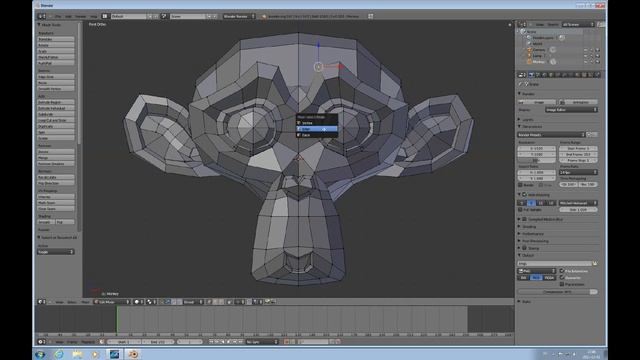Toggle Camera visibility eye in outliner
The image size is (640, 360).
coord(585,50)
